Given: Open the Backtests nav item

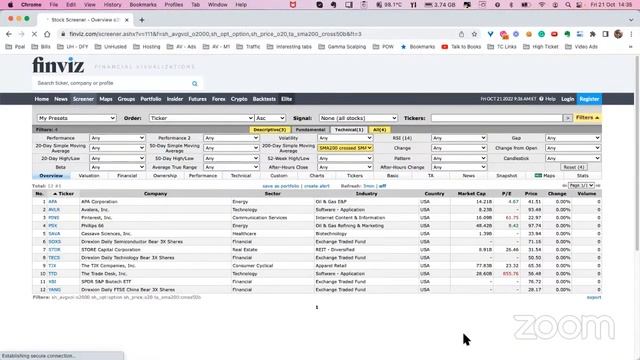Looking at the screenshot, I should (x=264, y=99).
